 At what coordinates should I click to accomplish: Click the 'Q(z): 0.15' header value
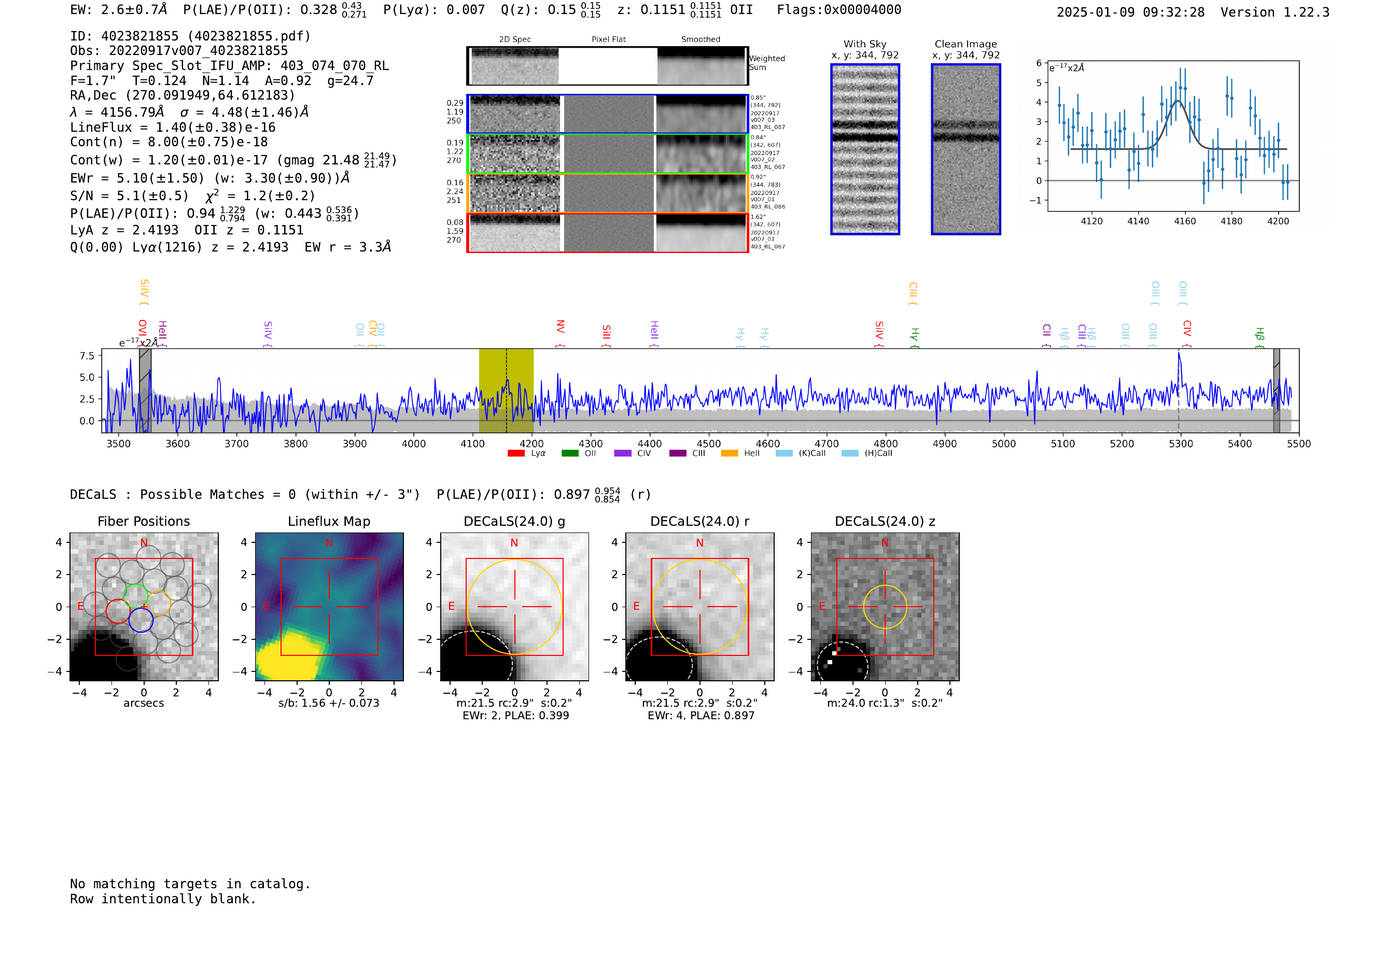pyautogui.click(x=550, y=10)
